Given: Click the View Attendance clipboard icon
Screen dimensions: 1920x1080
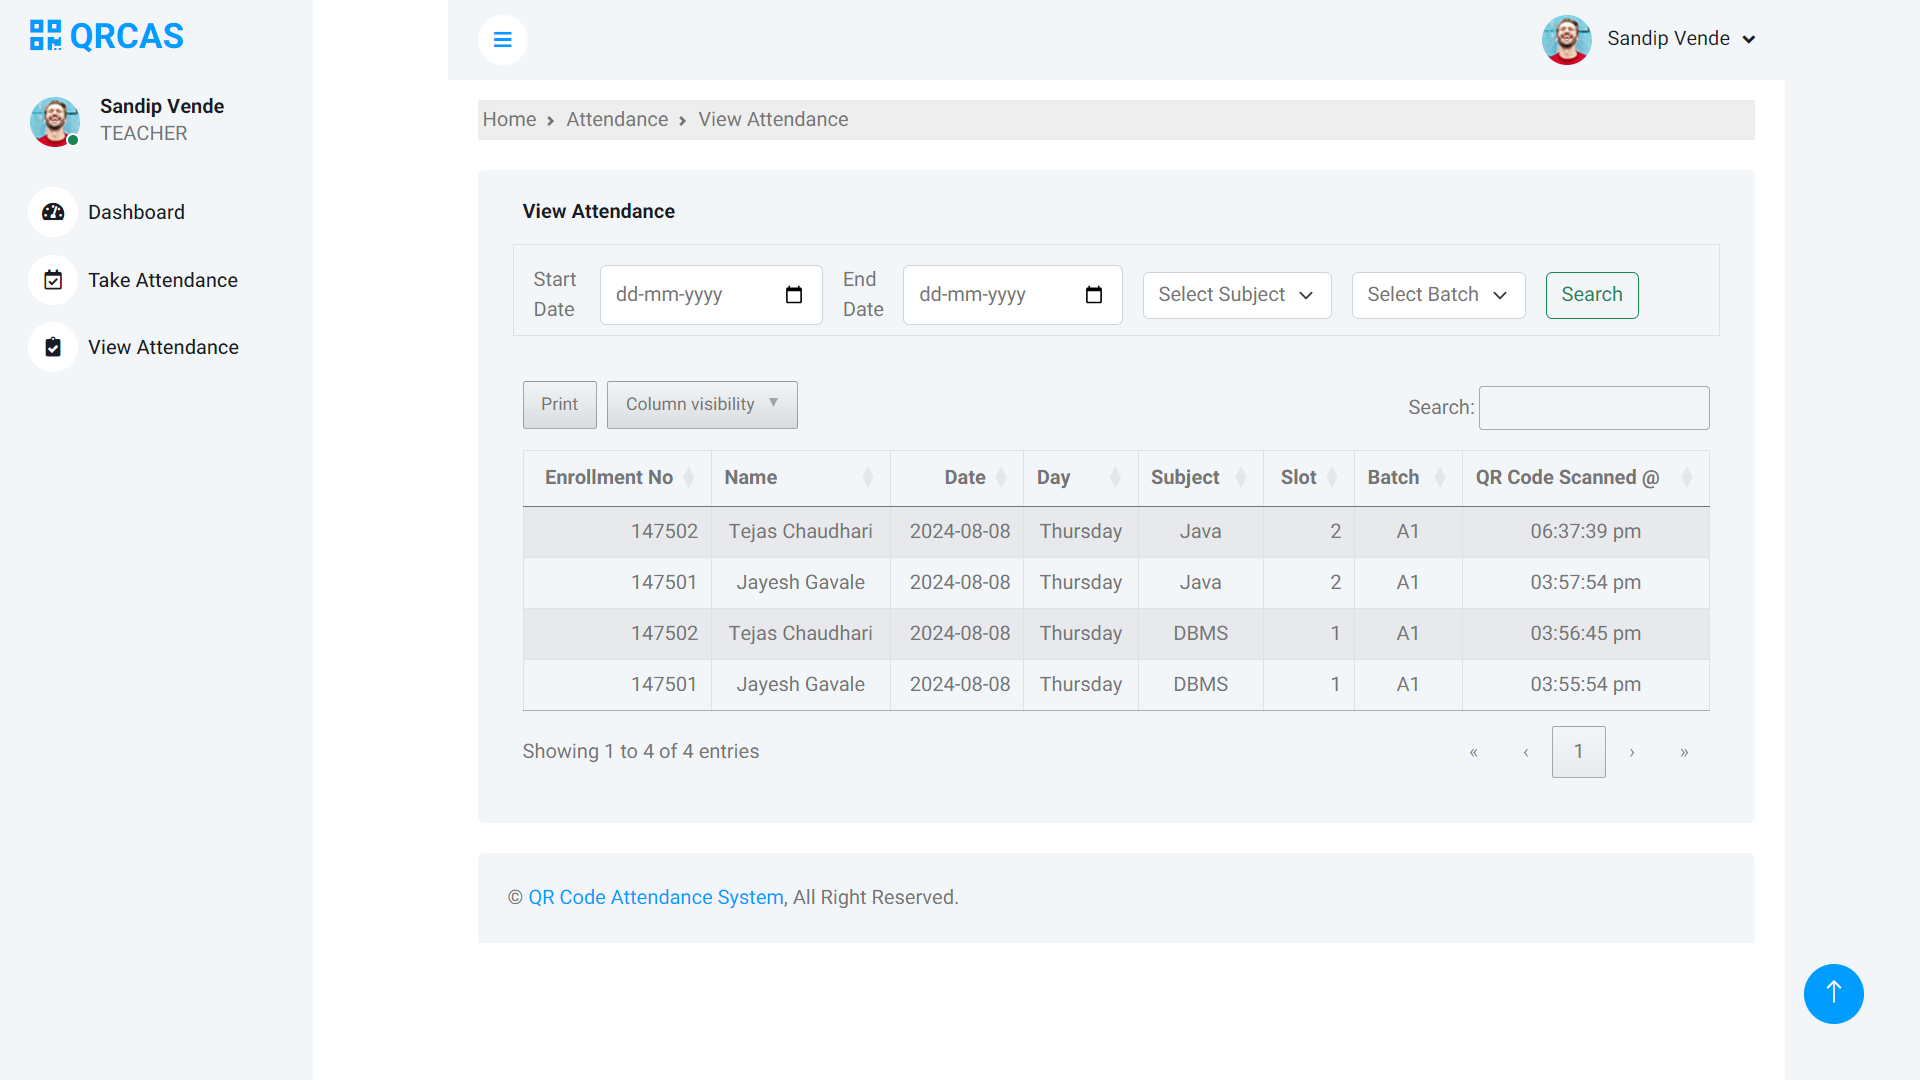Looking at the screenshot, I should 53,347.
